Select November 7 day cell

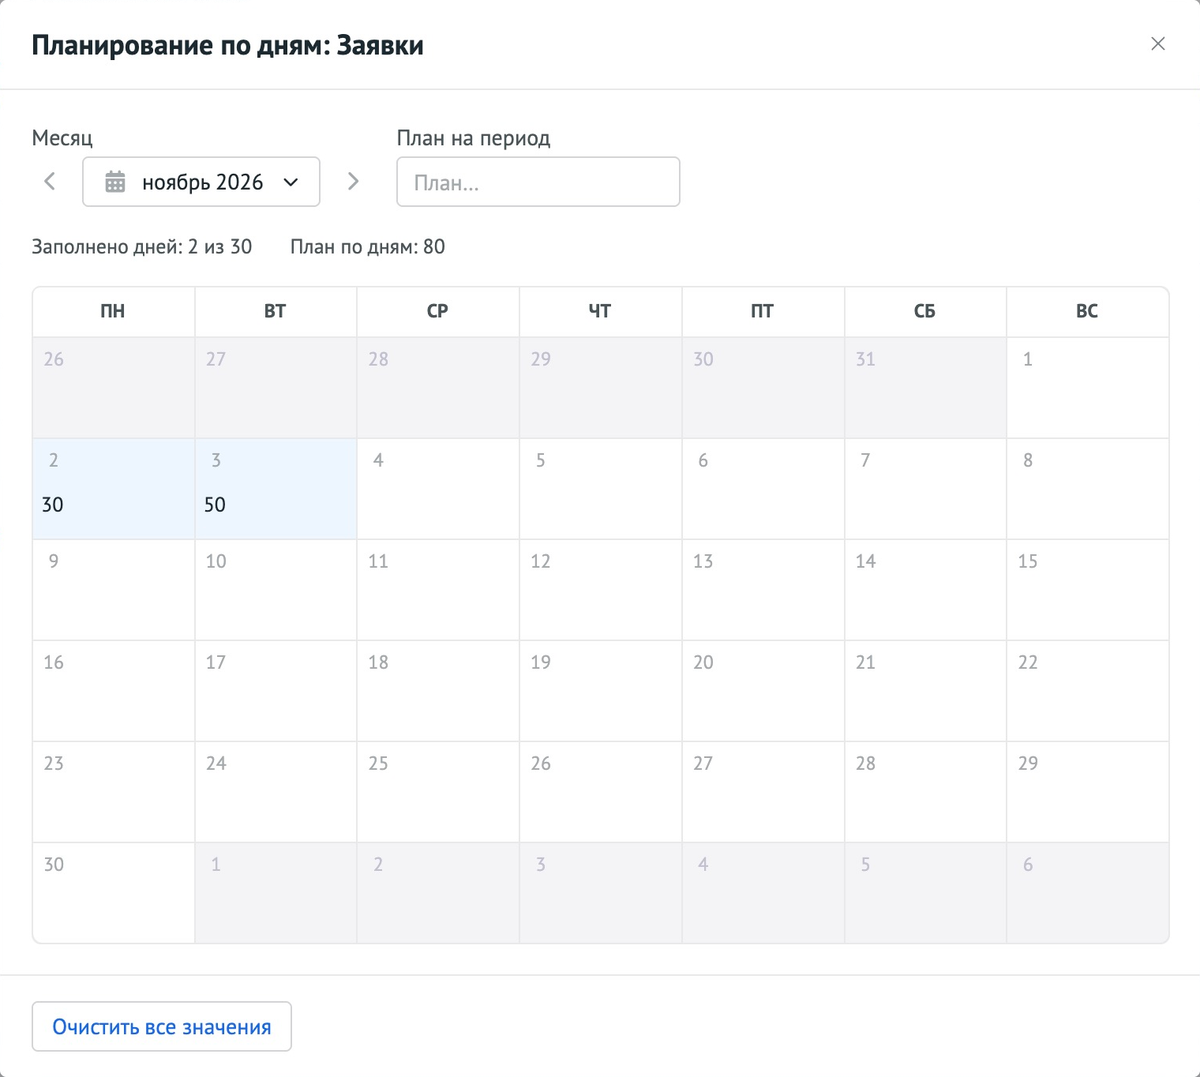[925, 489]
